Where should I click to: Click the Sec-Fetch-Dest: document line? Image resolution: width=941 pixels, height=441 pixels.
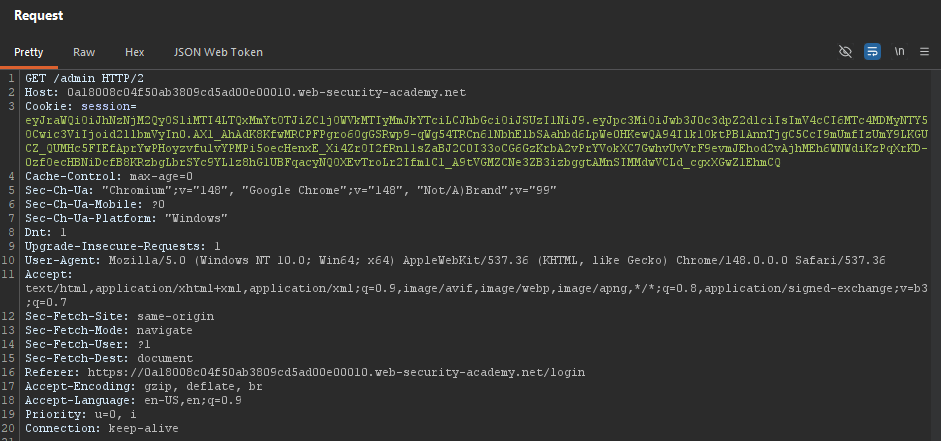[109, 359]
